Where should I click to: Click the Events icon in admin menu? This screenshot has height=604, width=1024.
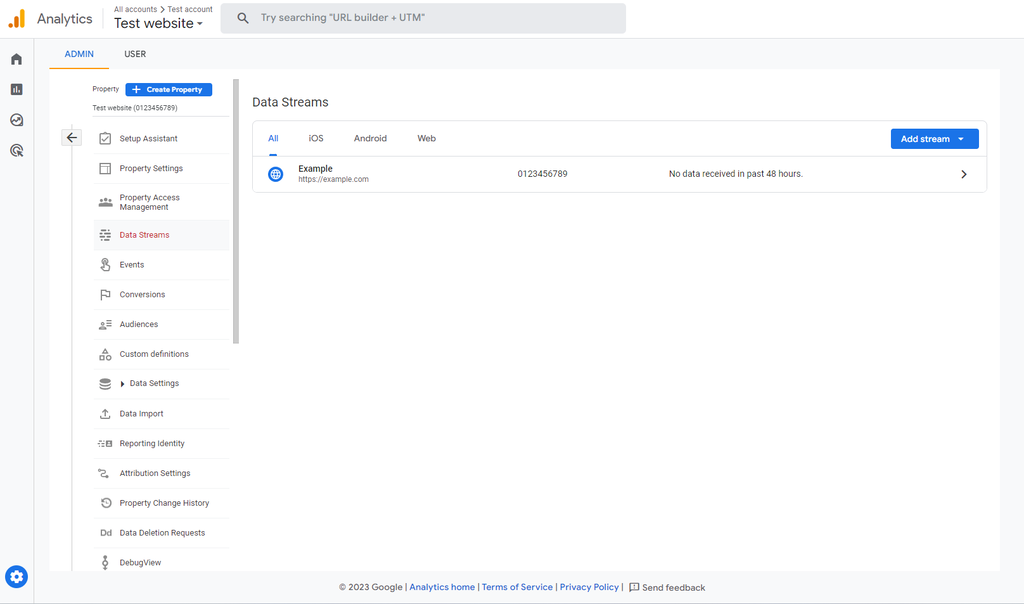coord(105,264)
